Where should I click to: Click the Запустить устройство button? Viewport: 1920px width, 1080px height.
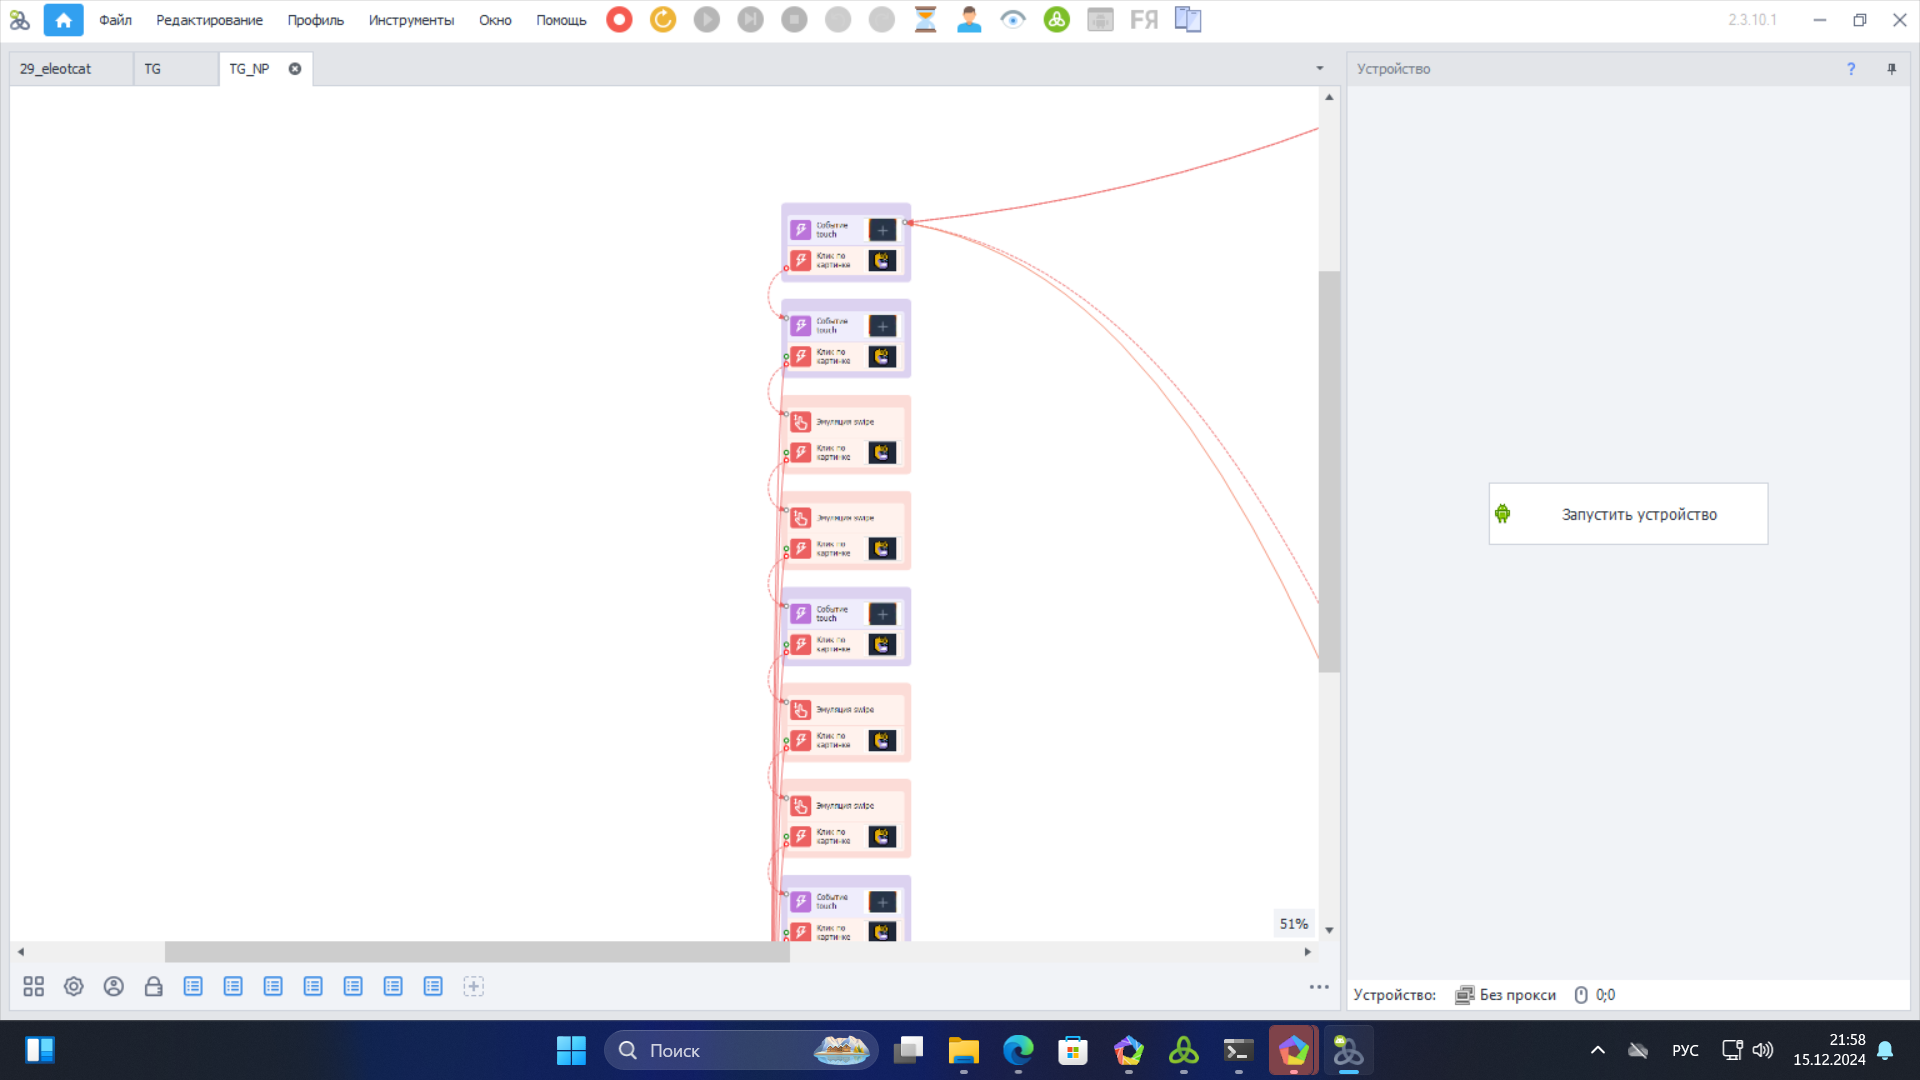(1628, 514)
